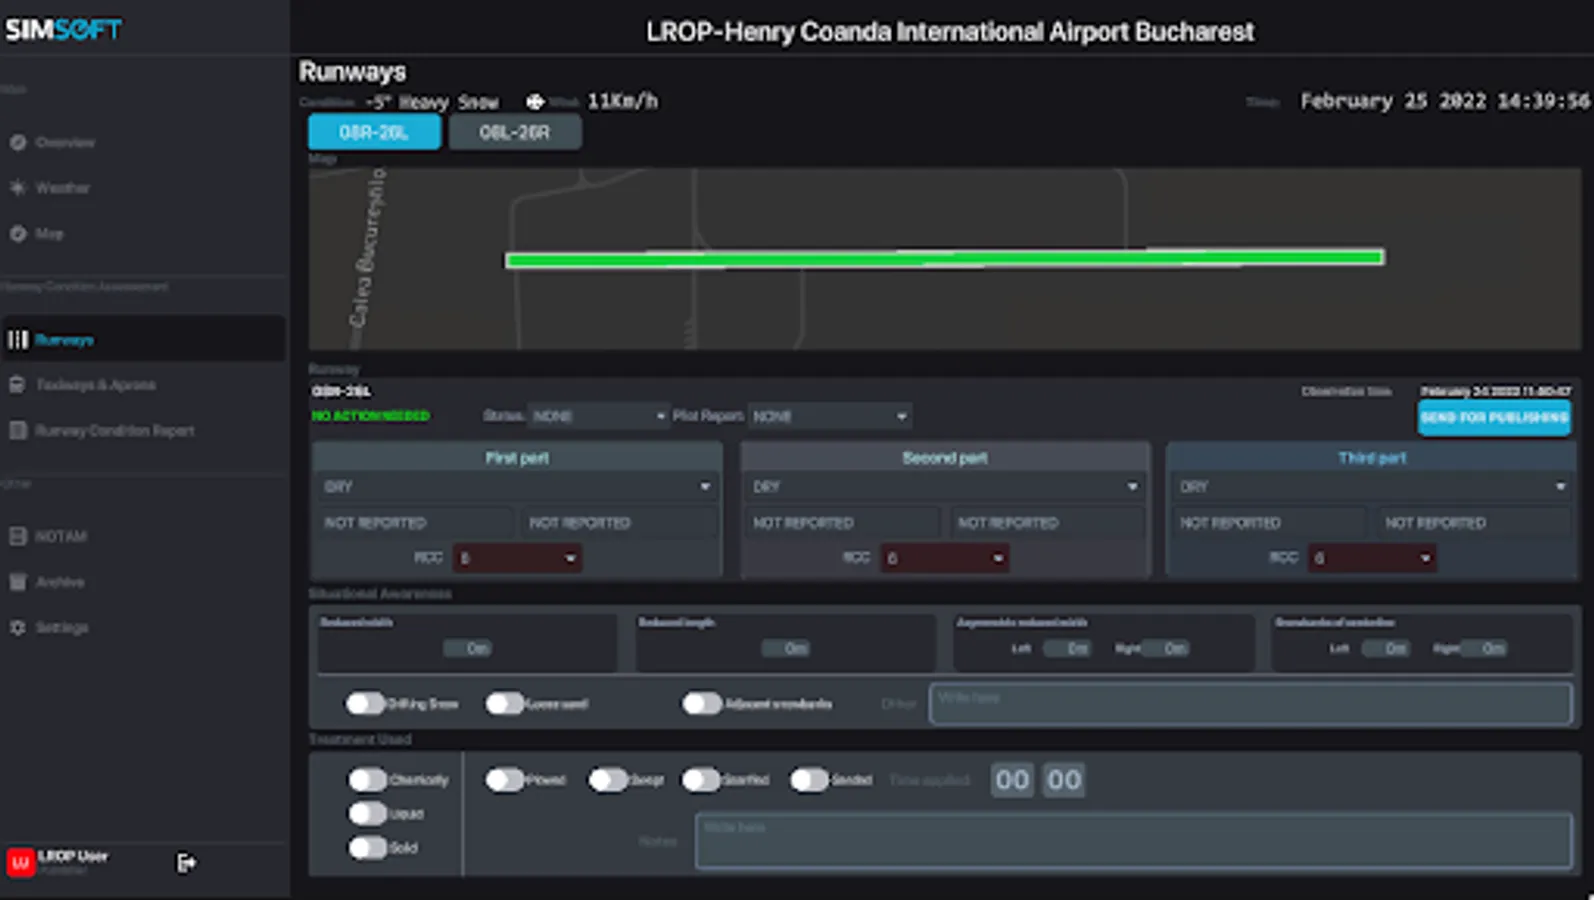Image resolution: width=1594 pixels, height=900 pixels.
Task: Click the treatment Notes text field
Action: coord(1134,840)
